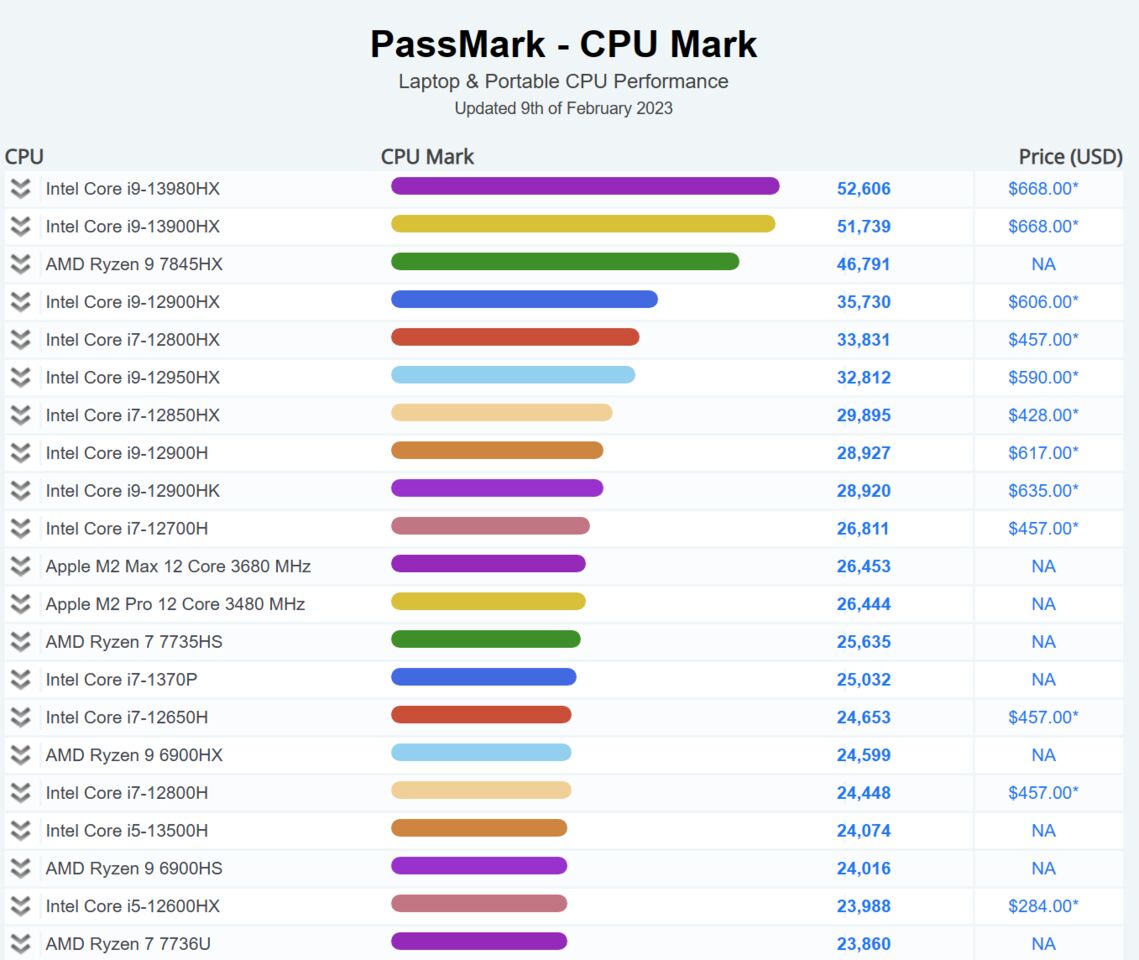Click the chevron icon beside Apple M2 Pro
This screenshot has width=1139, height=960.
20,603
